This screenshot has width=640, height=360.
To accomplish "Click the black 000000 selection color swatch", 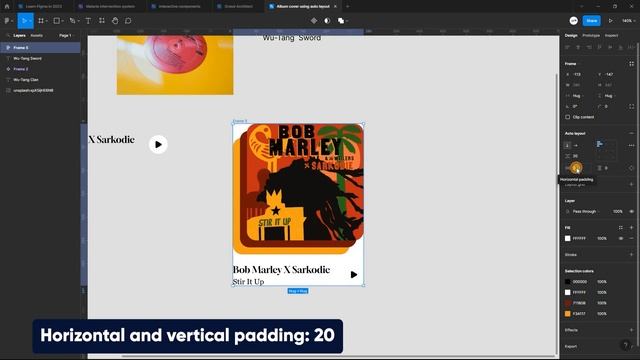I will coord(567,282).
